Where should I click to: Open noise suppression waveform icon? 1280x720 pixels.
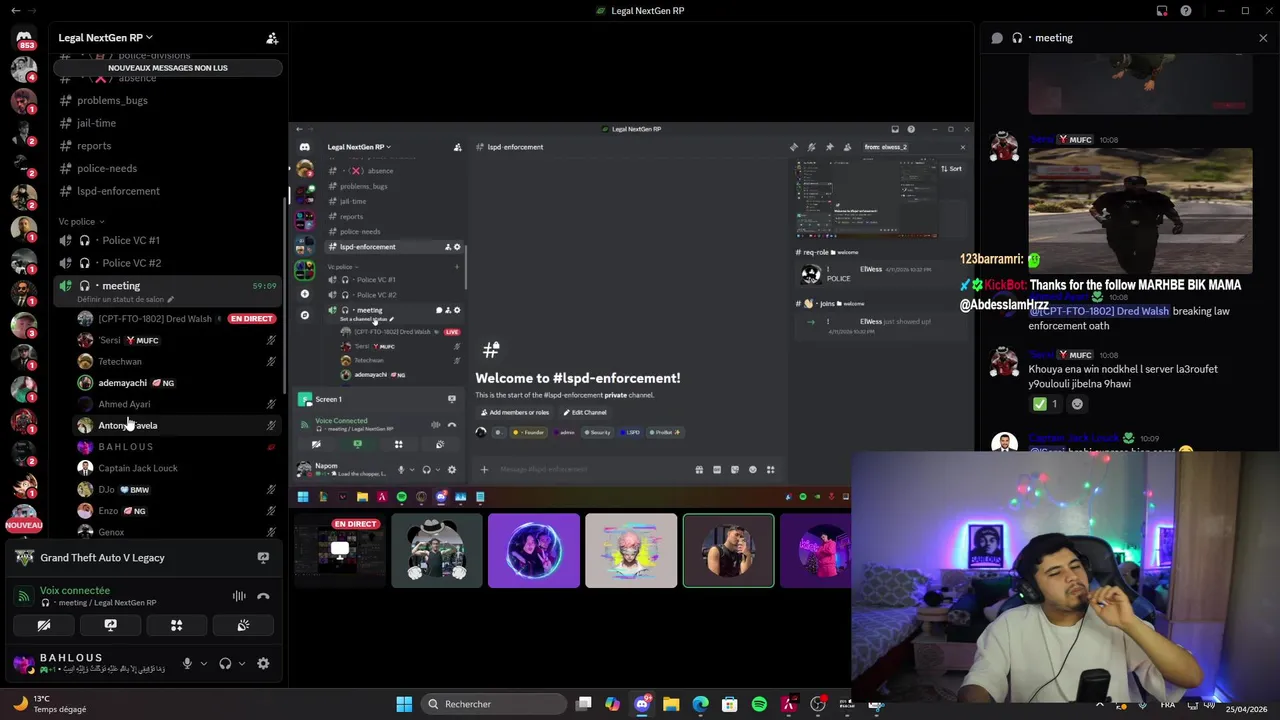(x=239, y=596)
